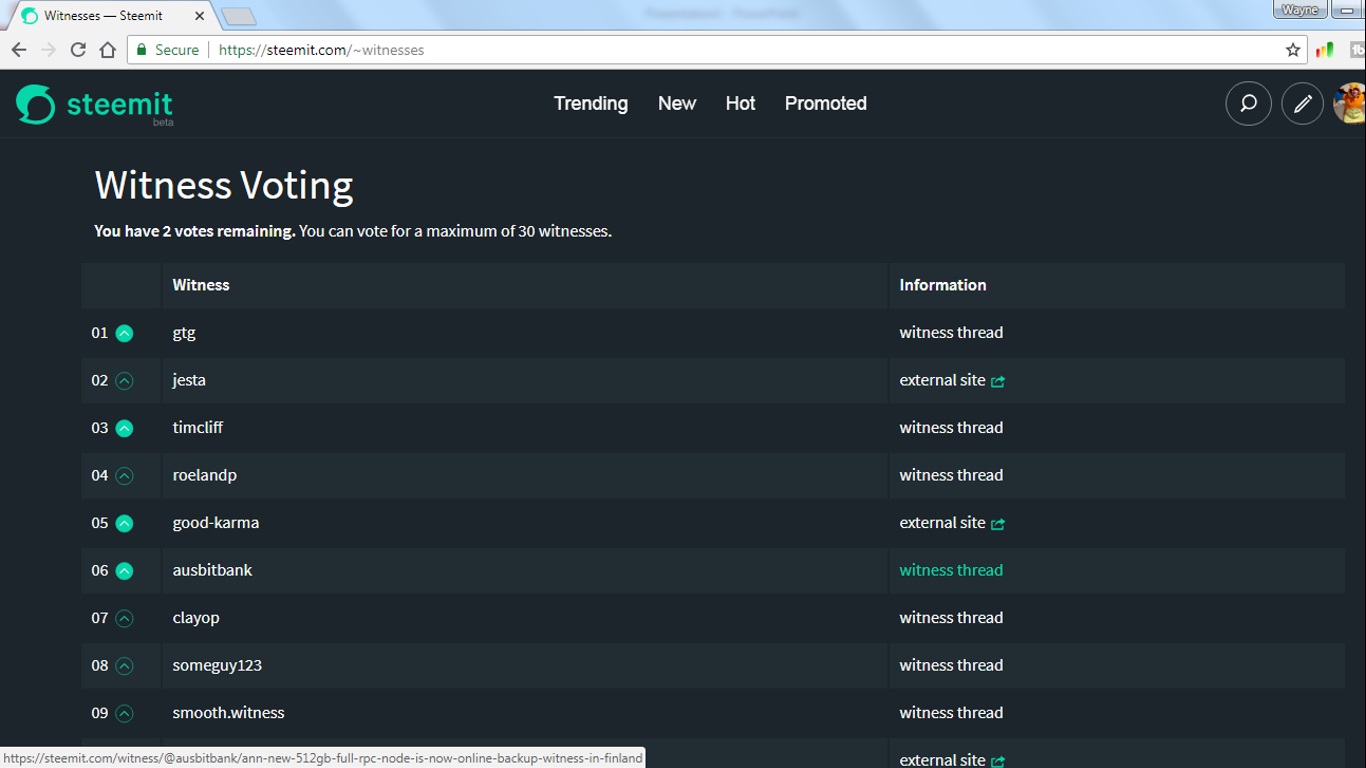Toggle vote for witness timcliff

tap(124, 428)
